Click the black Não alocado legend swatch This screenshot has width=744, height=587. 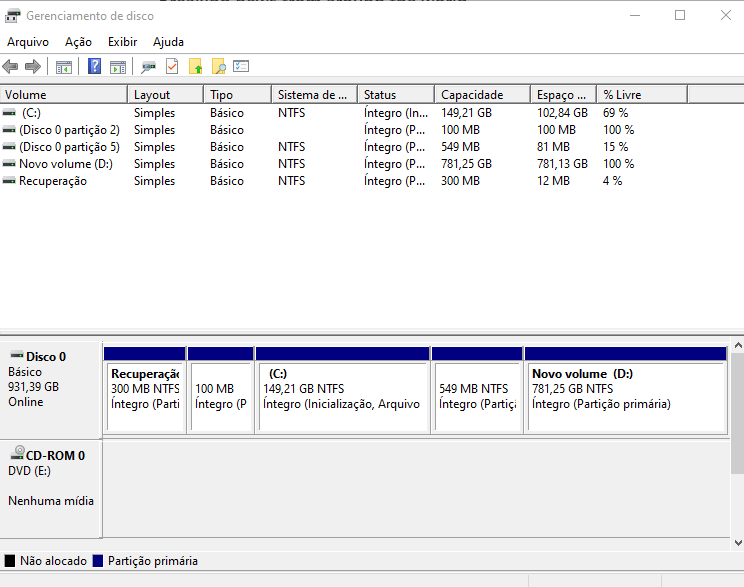(9, 561)
